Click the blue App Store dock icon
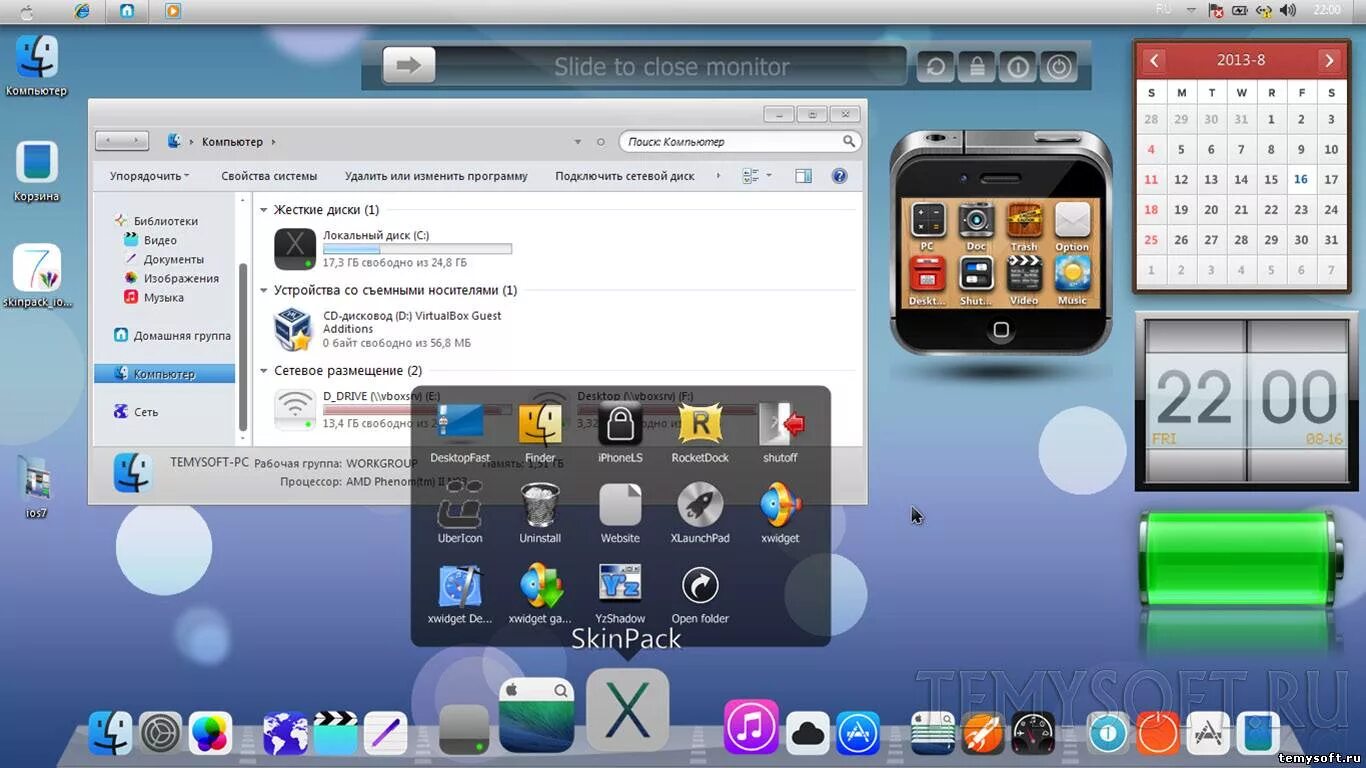The width and height of the screenshot is (1366, 768). pos(857,734)
